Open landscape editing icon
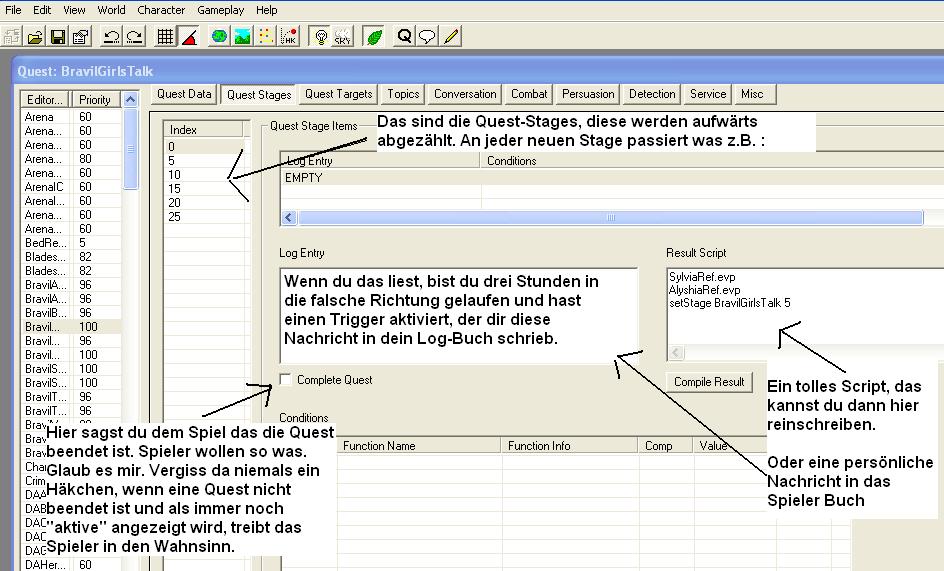 (x=242, y=37)
